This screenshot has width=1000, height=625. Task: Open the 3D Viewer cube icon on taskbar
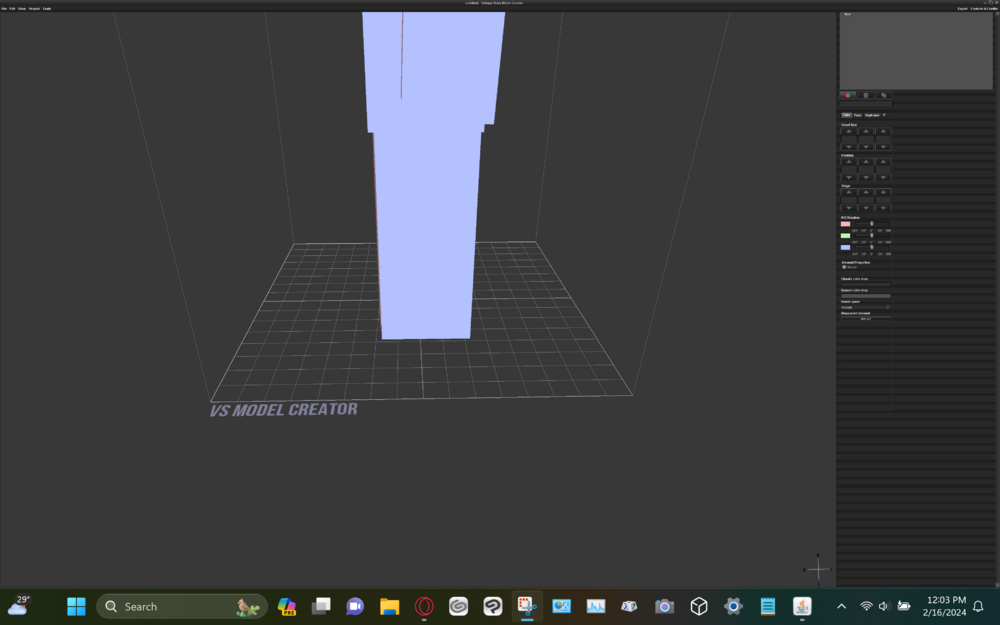click(x=698, y=606)
